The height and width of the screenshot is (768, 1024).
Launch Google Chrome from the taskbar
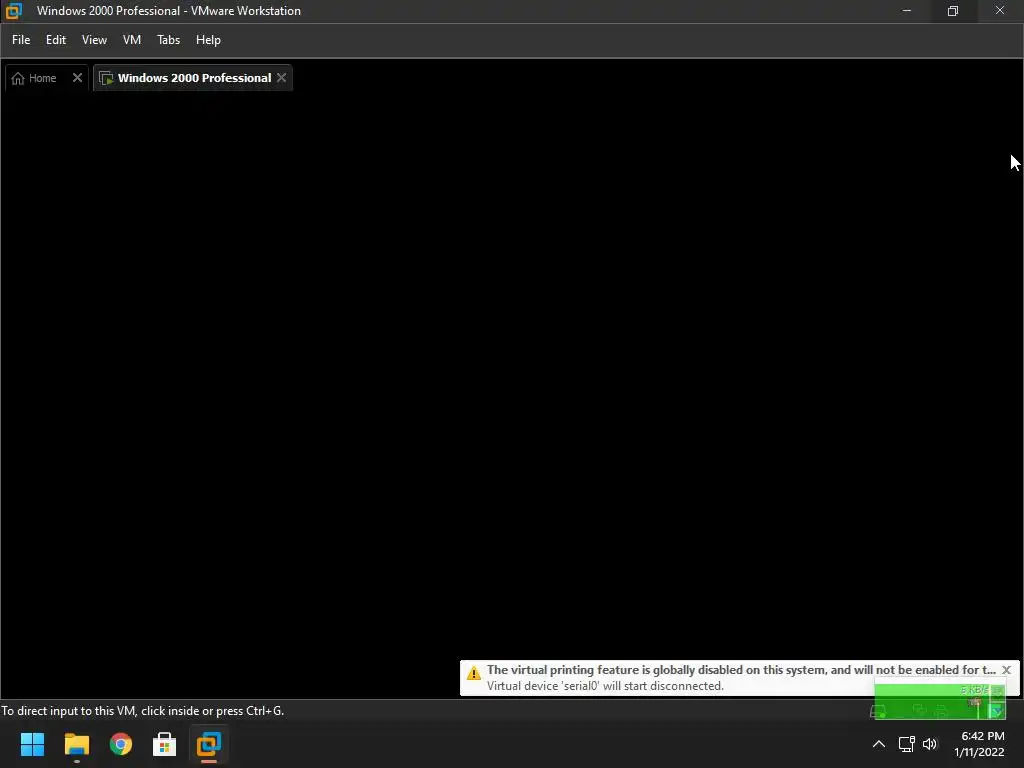[121, 744]
